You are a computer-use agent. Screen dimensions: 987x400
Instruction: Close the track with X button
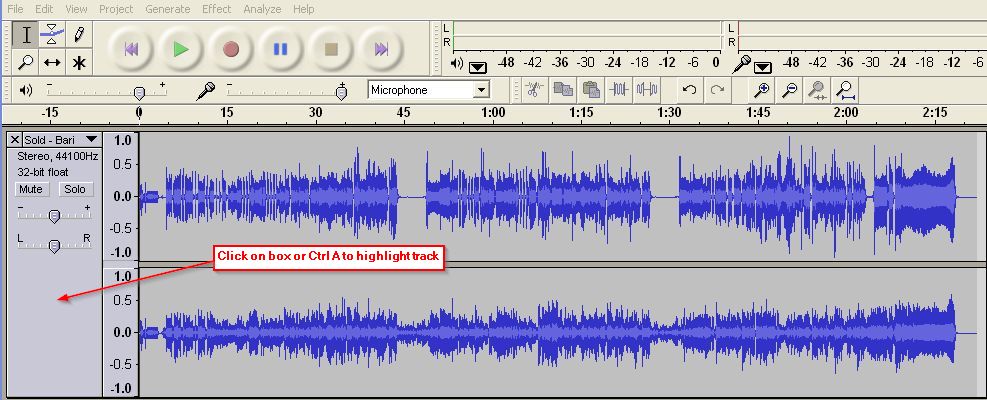tap(14, 140)
